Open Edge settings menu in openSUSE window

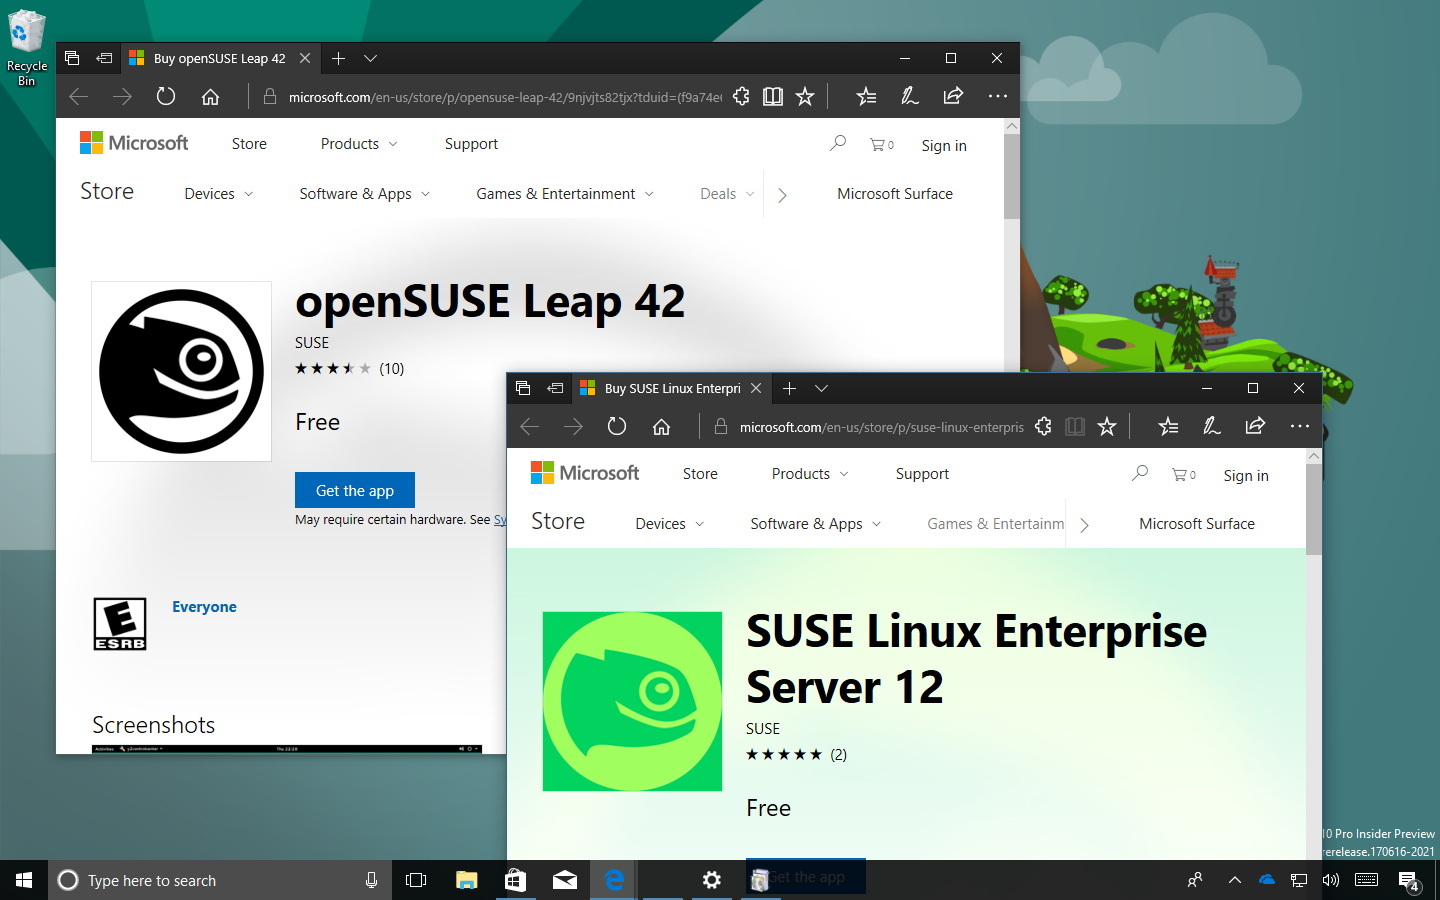click(x=997, y=96)
